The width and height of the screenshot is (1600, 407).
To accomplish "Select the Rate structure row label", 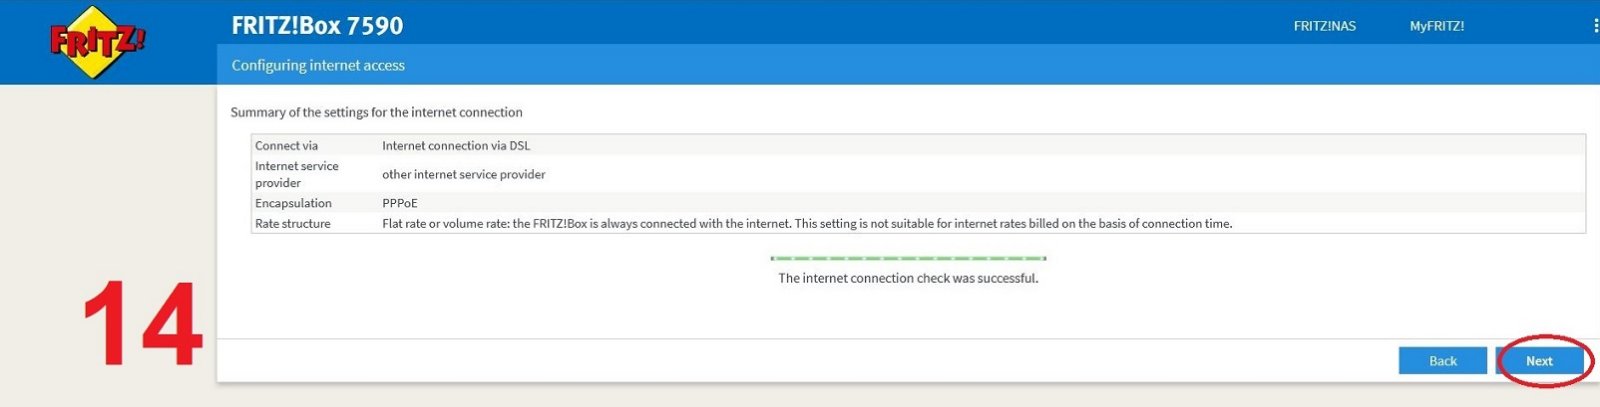I will tap(292, 223).
